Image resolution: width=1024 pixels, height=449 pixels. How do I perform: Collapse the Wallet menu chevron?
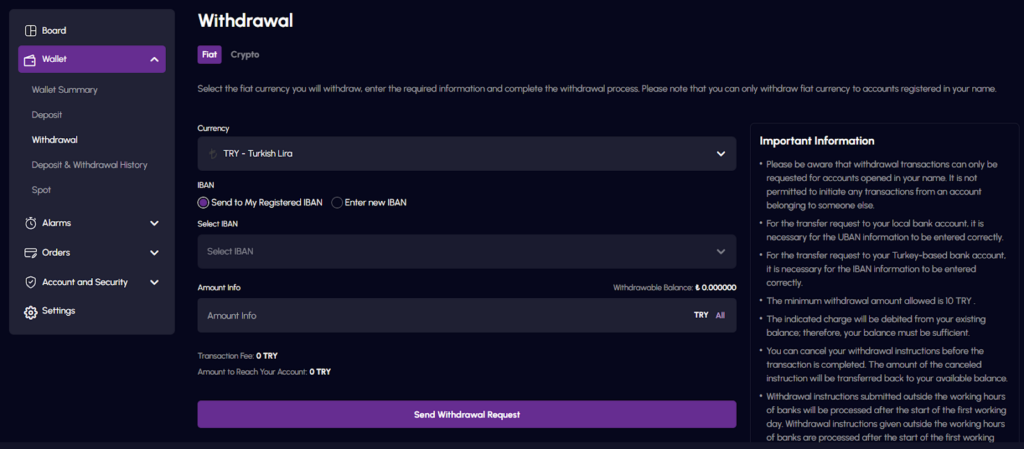(154, 59)
